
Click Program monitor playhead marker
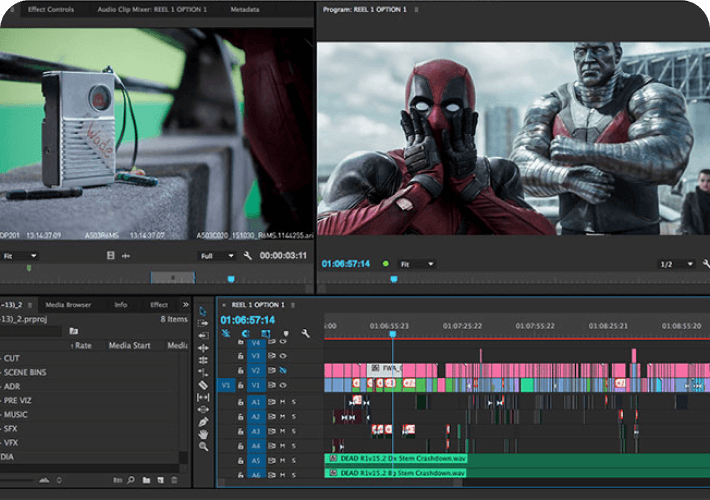tap(394, 279)
